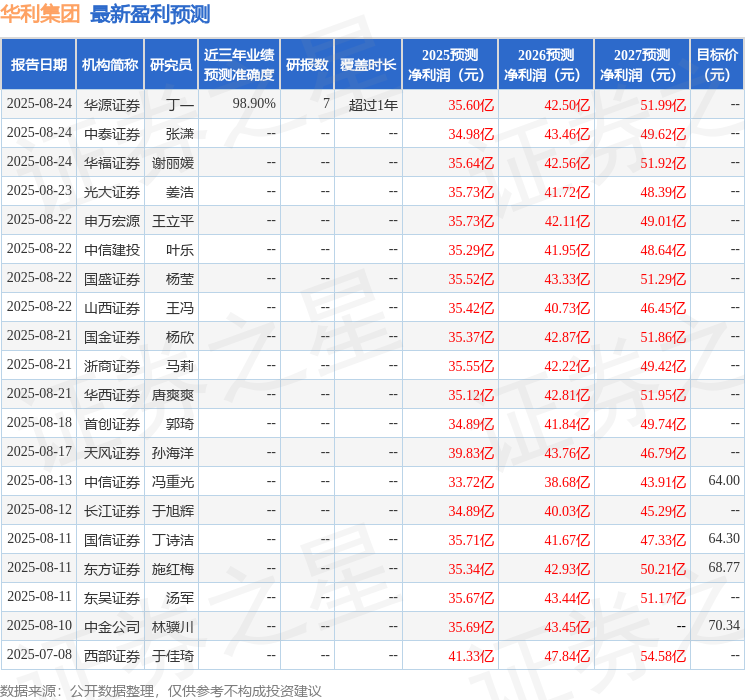This screenshot has width=745, height=700.
Task: Click the 天风证券 cell
Action: 112,453
